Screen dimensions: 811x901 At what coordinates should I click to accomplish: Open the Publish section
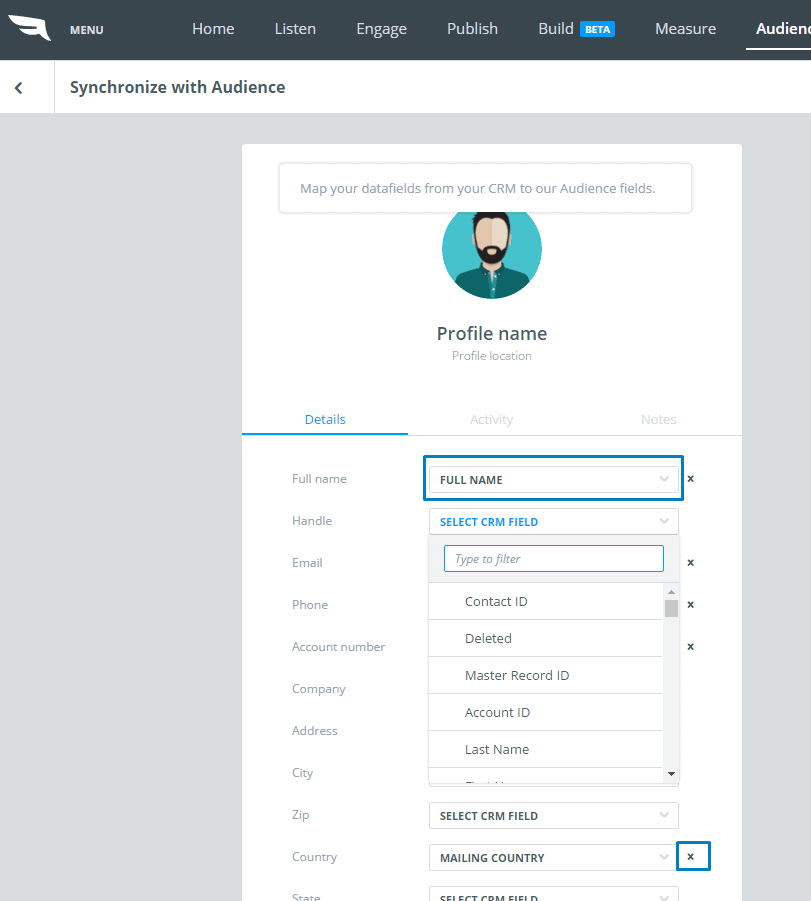(x=472, y=29)
